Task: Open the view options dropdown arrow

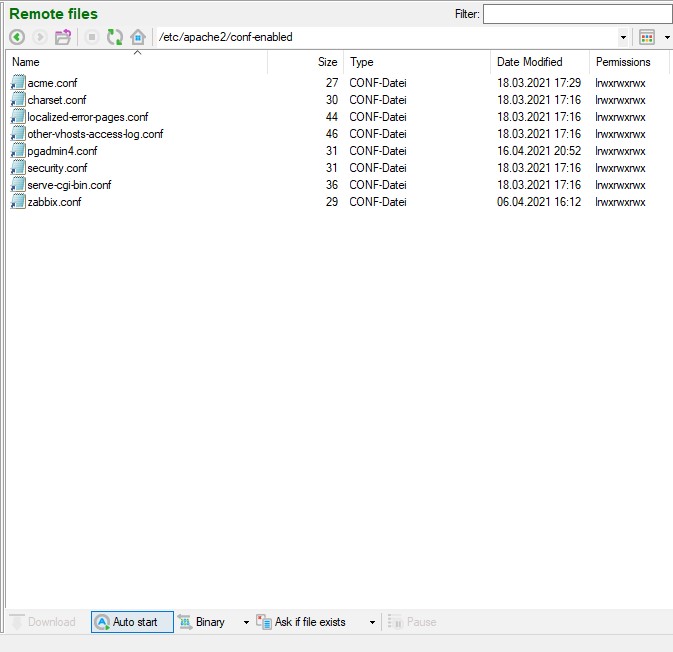Action: coord(667,37)
